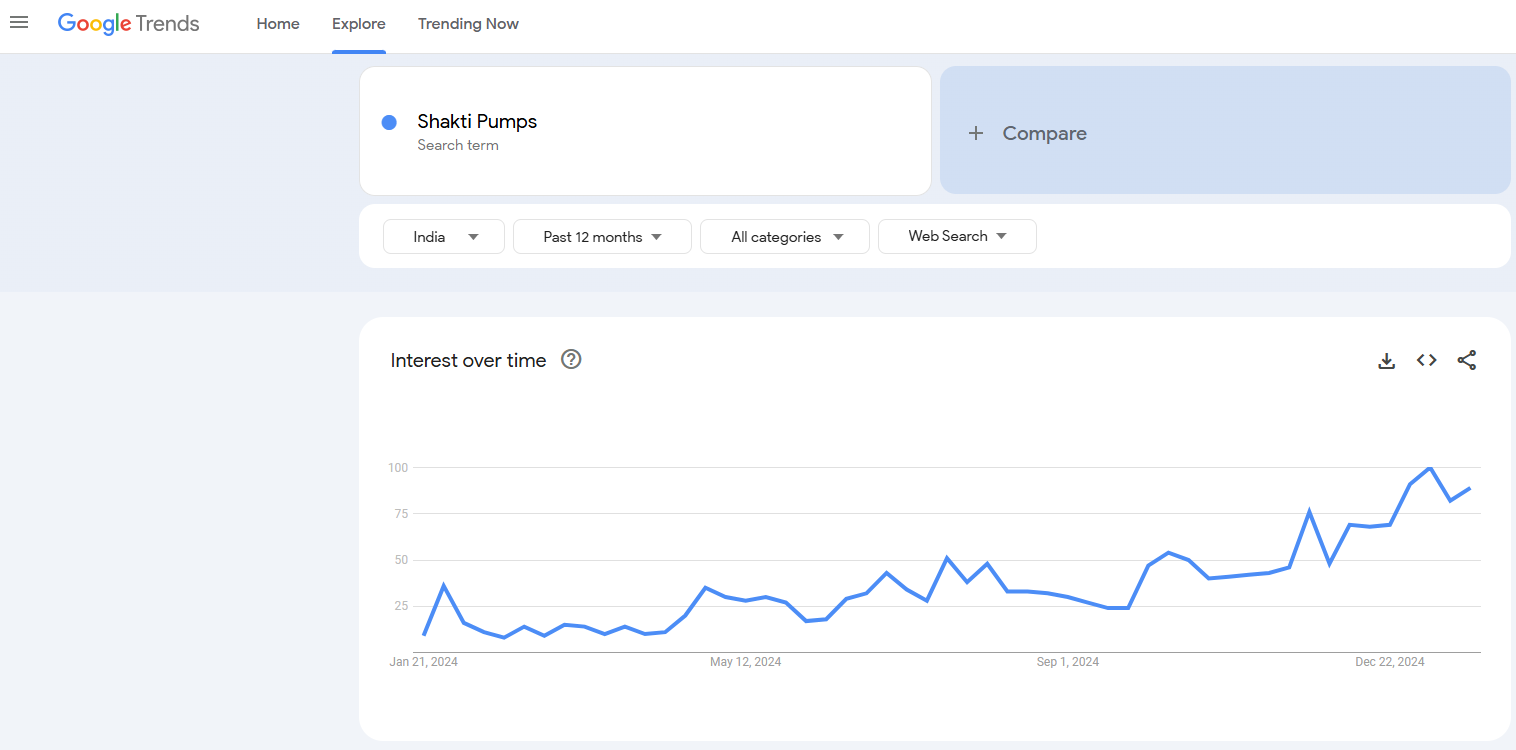Open the All categories dropdown
The width and height of the screenshot is (1516, 750).
tap(785, 237)
